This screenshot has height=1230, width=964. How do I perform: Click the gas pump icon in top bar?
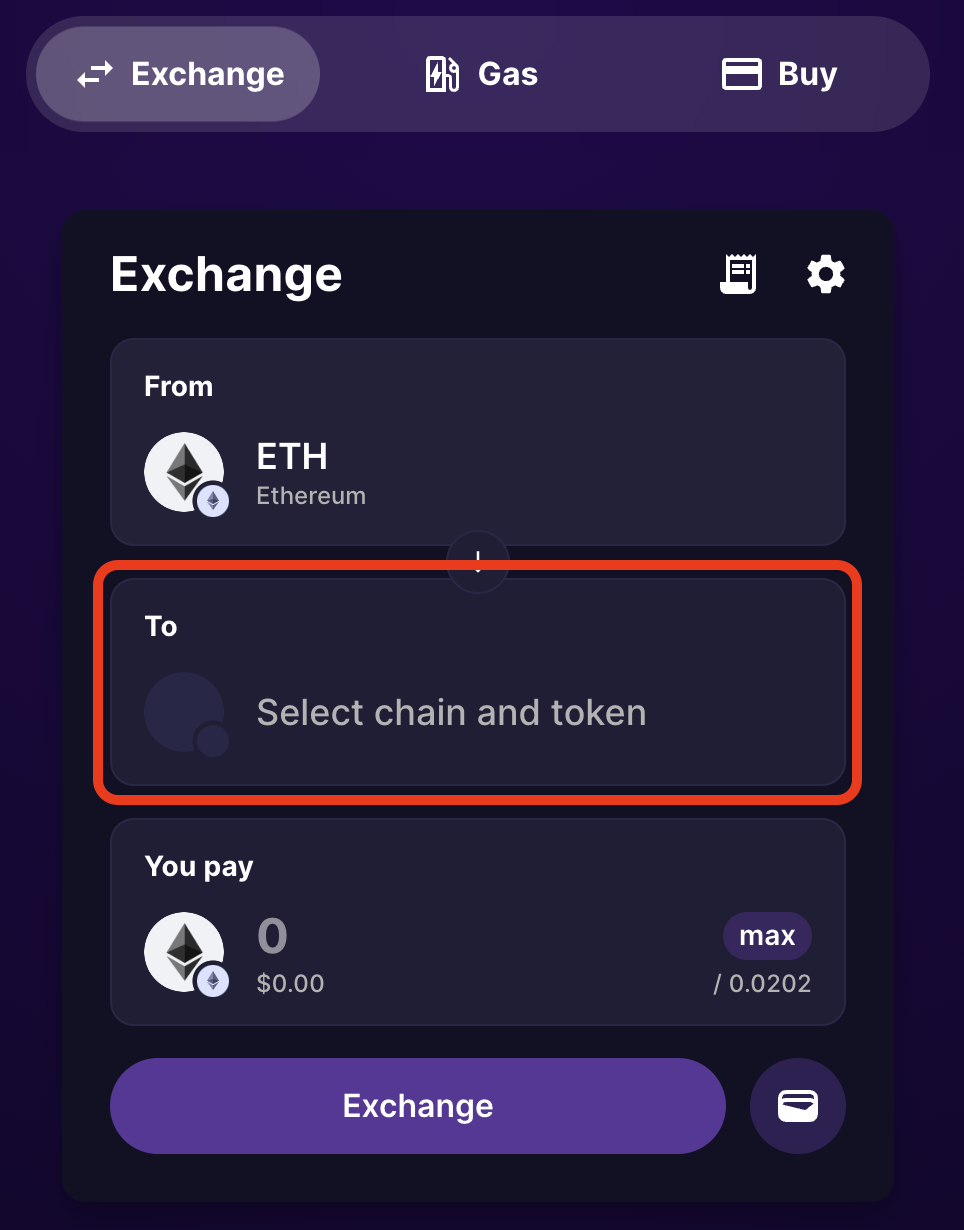tap(442, 74)
